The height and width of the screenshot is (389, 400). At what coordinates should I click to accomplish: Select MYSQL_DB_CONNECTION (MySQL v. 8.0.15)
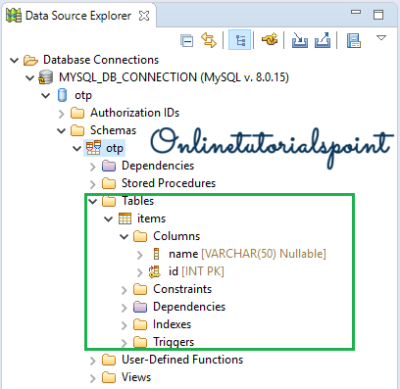tap(174, 78)
